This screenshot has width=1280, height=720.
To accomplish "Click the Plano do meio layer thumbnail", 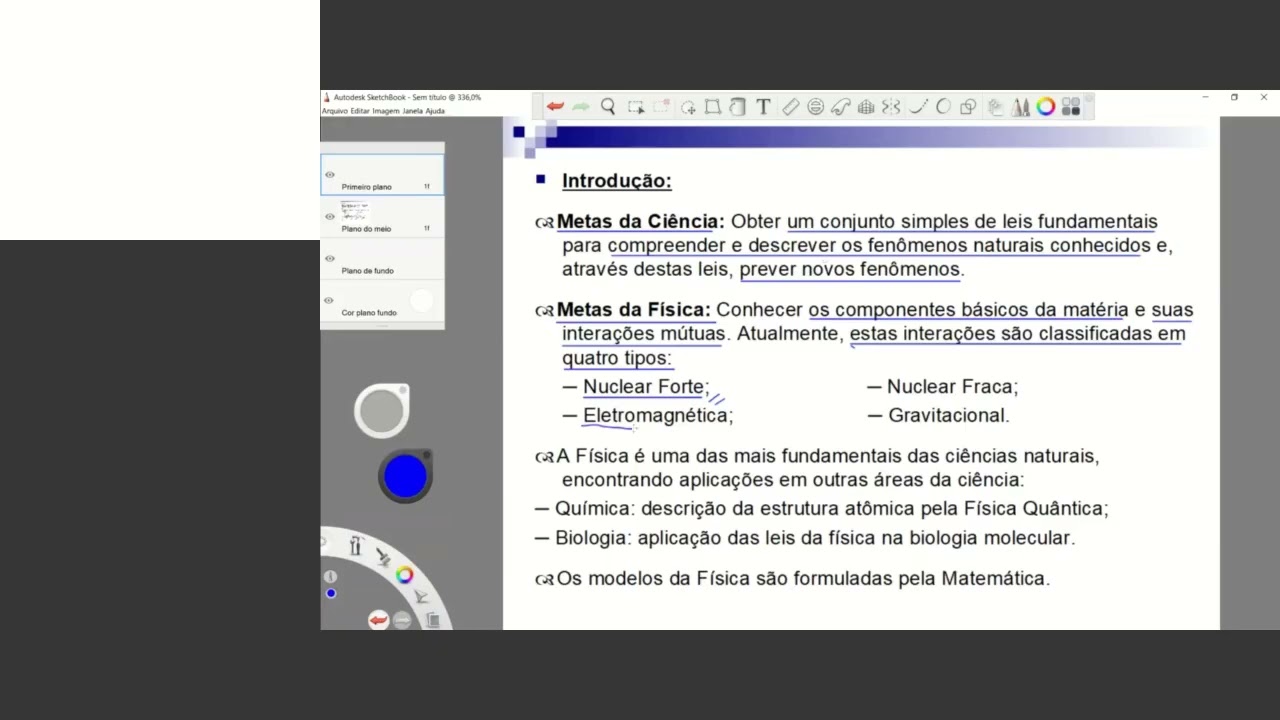I will (x=355, y=211).
